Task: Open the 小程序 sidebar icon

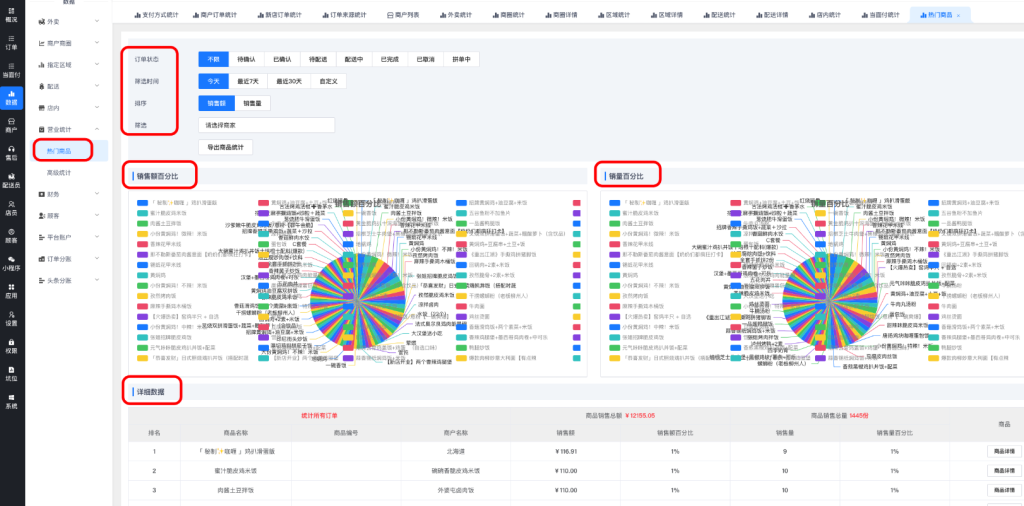Action: pyautogui.click(x=11, y=264)
